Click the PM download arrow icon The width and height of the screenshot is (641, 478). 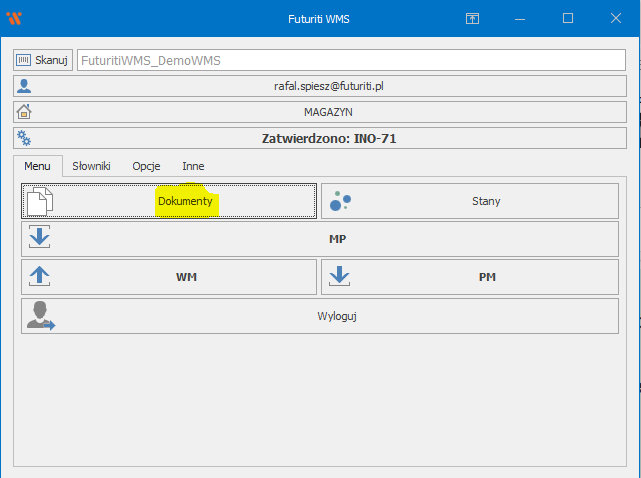click(340, 277)
